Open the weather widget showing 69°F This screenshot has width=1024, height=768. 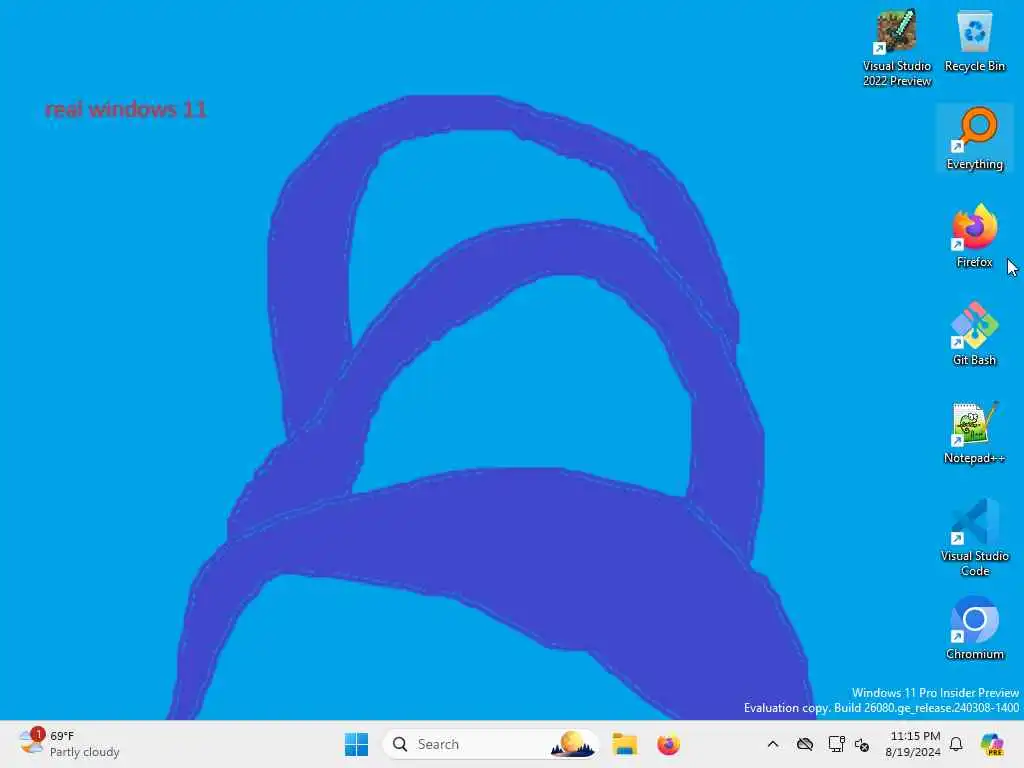coord(69,744)
